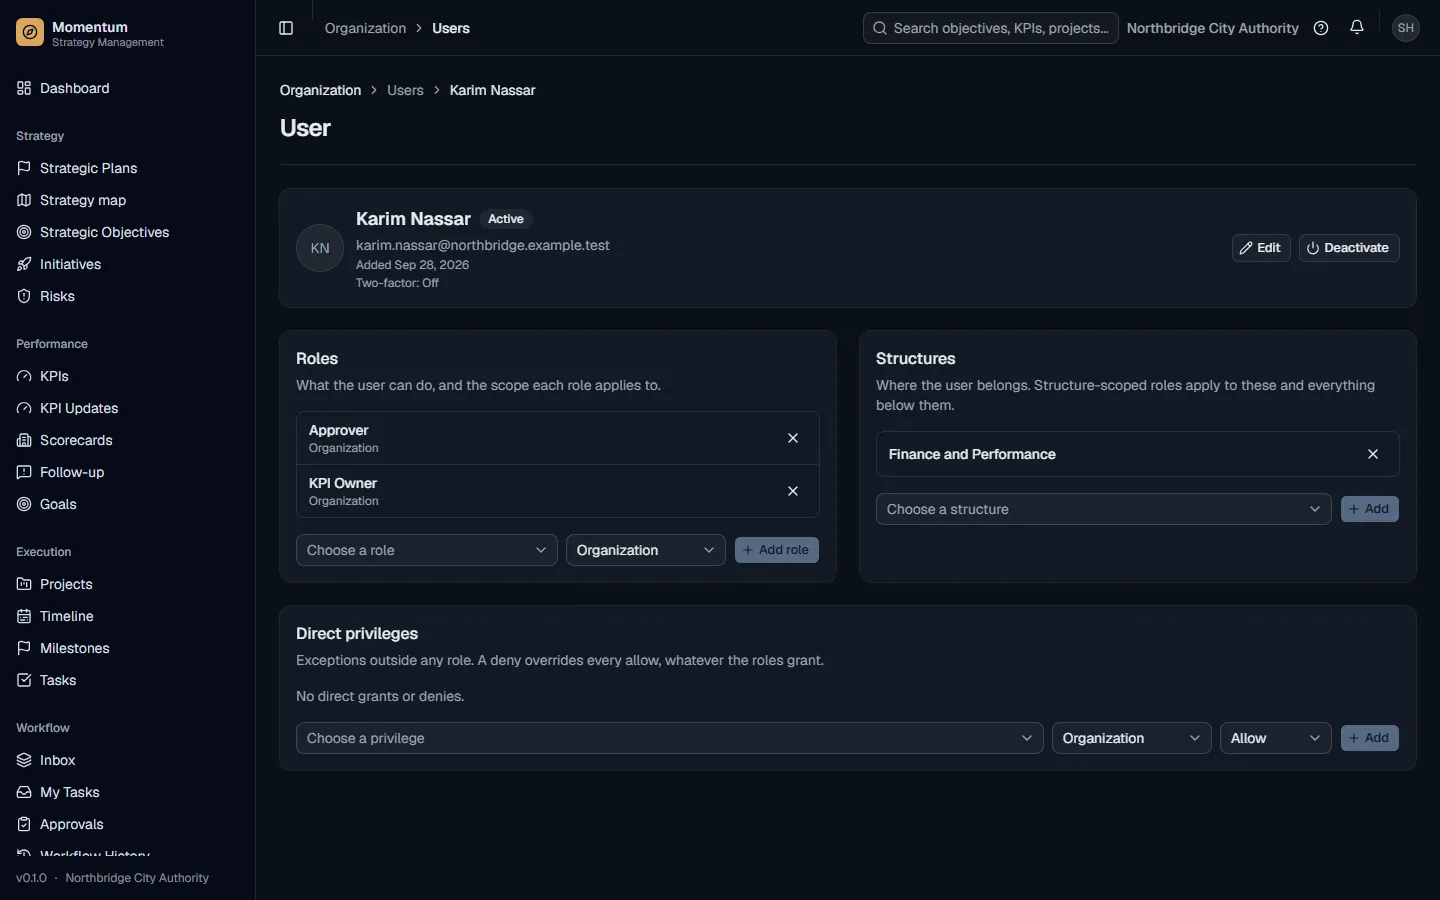Open the Choose a privilege dropdown
1440x900 pixels.
(x=670, y=738)
